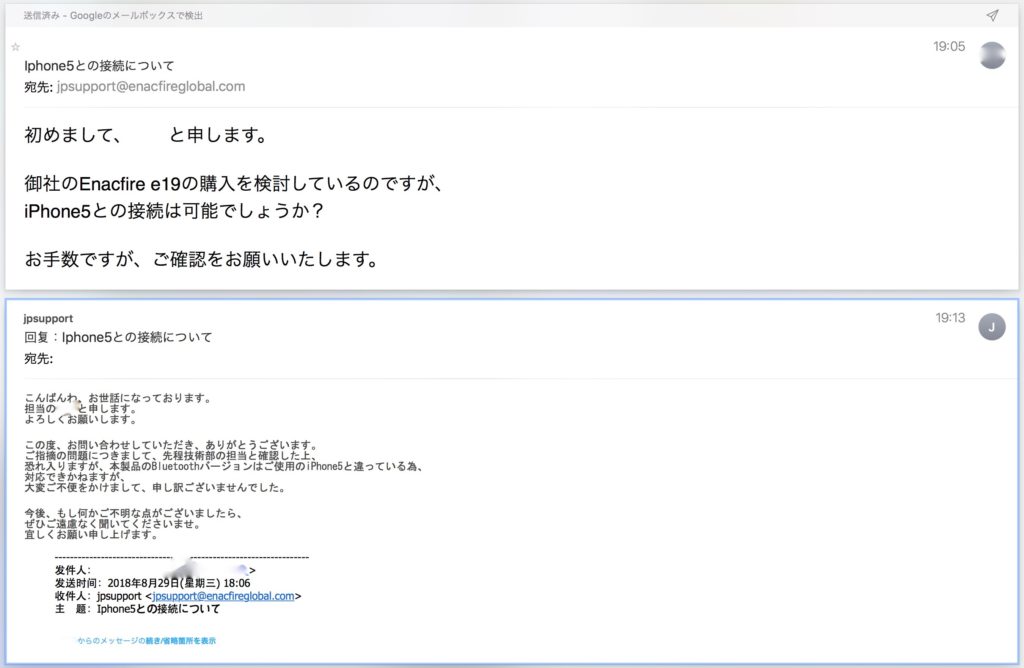This screenshot has height=668, width=1024.
Task: Click the quoted "发件人:" sender label
Action: 72,570
